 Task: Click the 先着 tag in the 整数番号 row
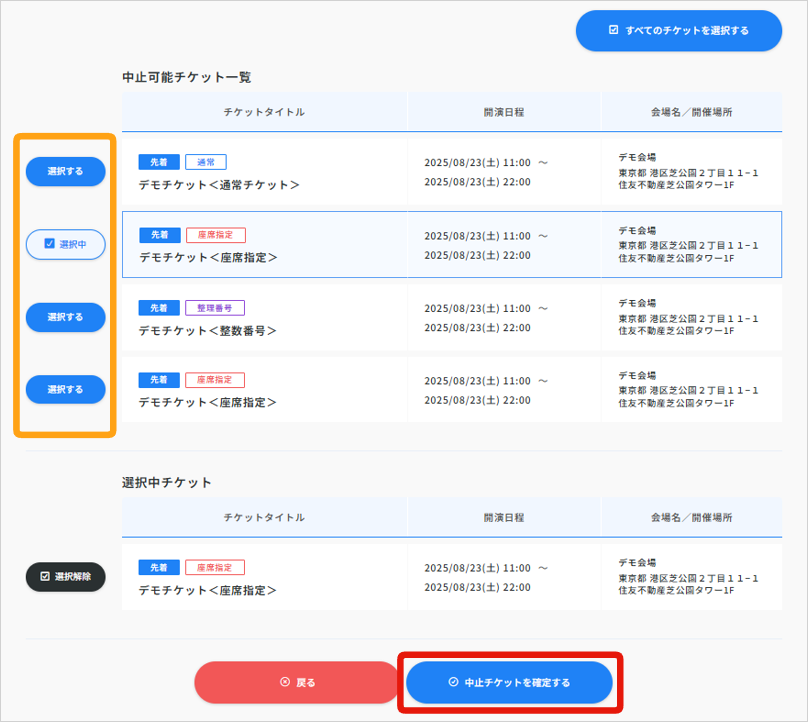[159, 308]
